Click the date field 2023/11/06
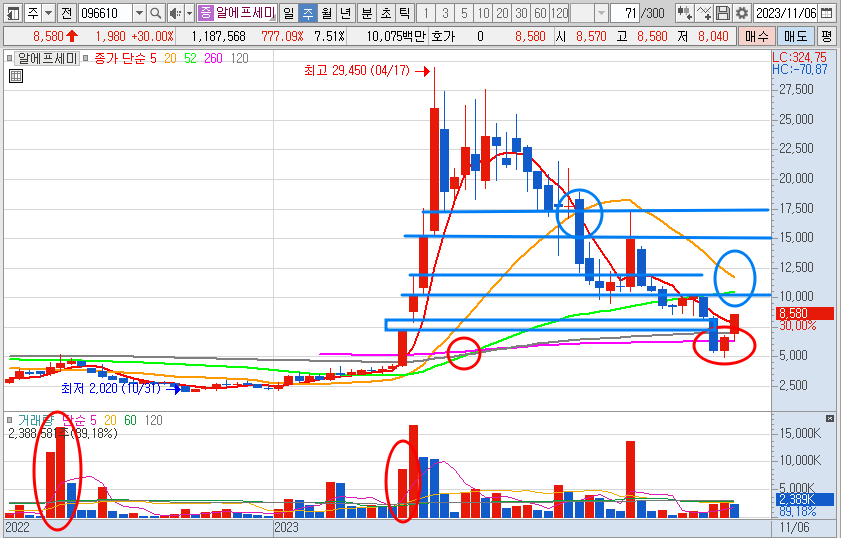The image size is (841, 538). coord(786,13)
